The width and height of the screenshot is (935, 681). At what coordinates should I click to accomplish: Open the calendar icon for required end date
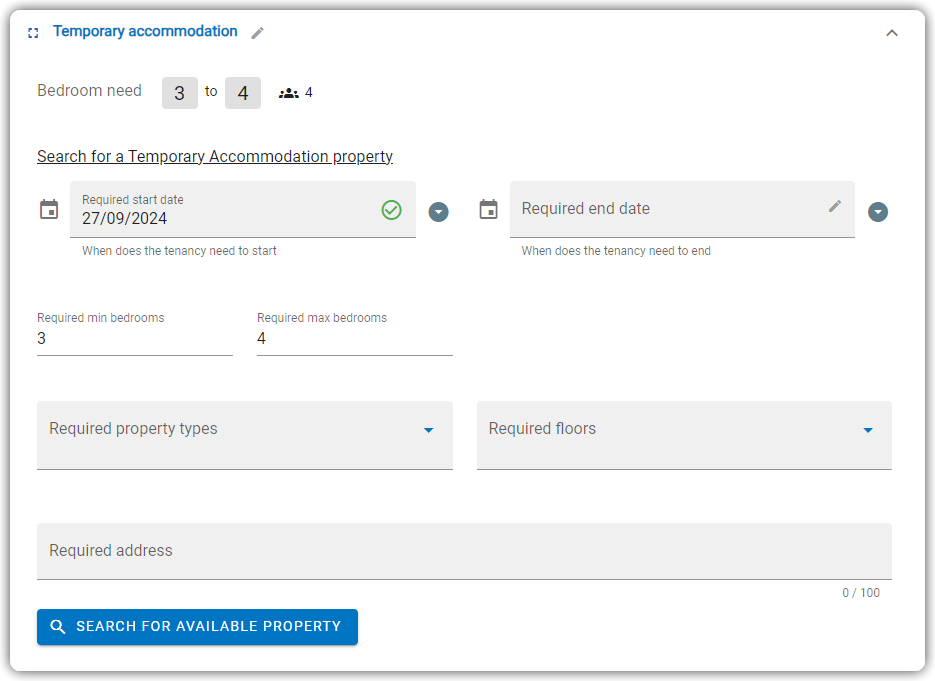click(488, 210)
